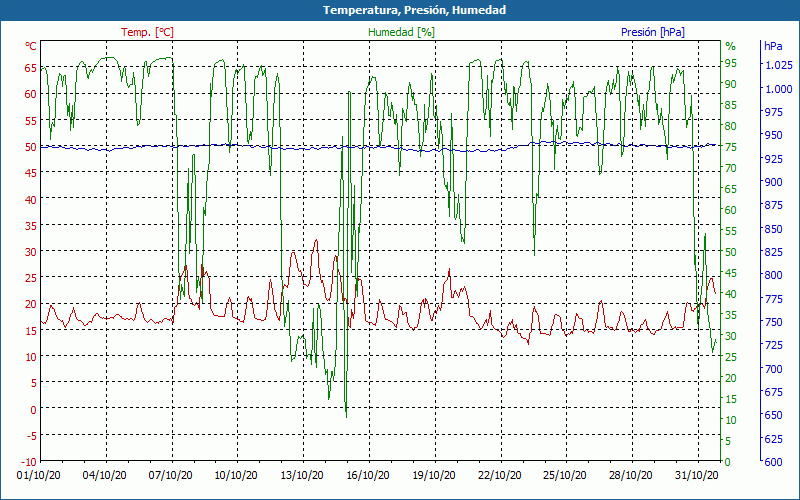Click the green 90 humidity axis value
800x500 pixels.
click(x=731, y=84)
